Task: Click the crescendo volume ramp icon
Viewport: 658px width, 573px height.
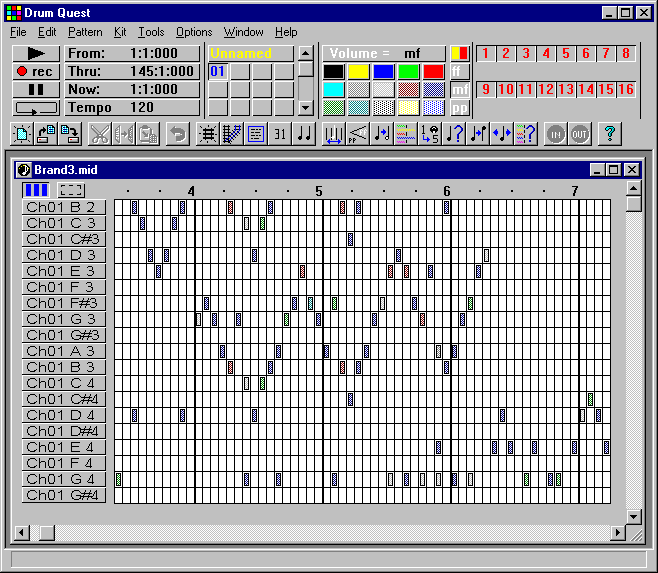Action: tap(357, 133)
